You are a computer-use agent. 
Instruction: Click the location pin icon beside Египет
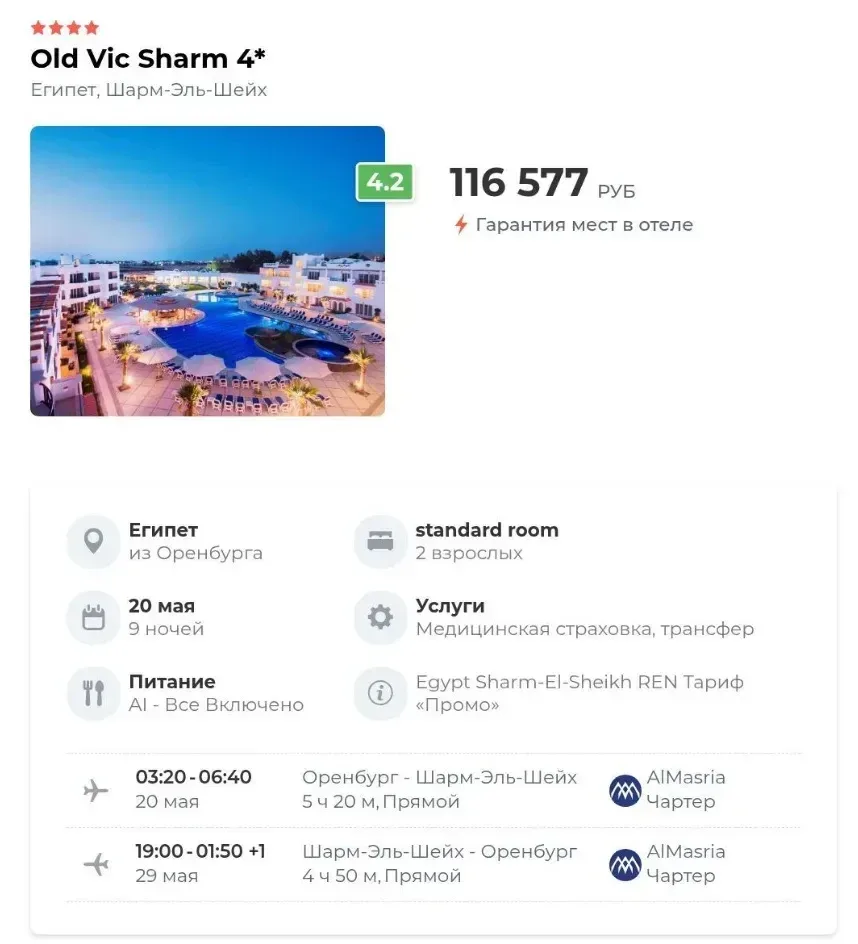pyautogui.click(x=93, y=541)
